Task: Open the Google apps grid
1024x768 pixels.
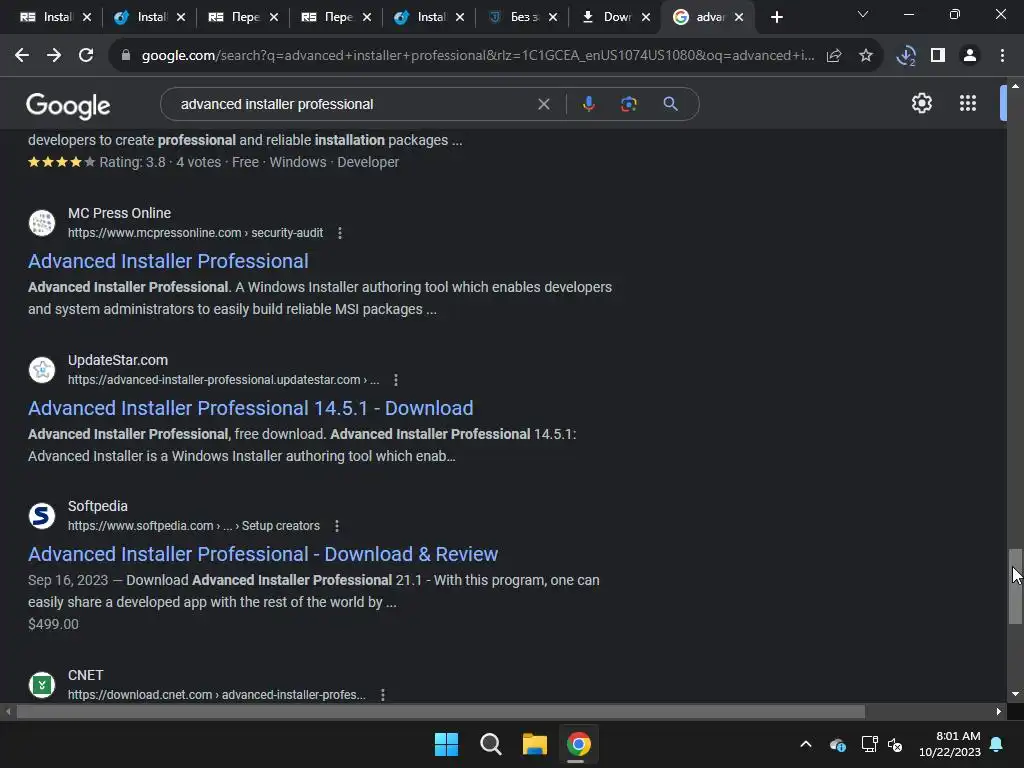Action: pyautogui.click(x=968, y=103)
